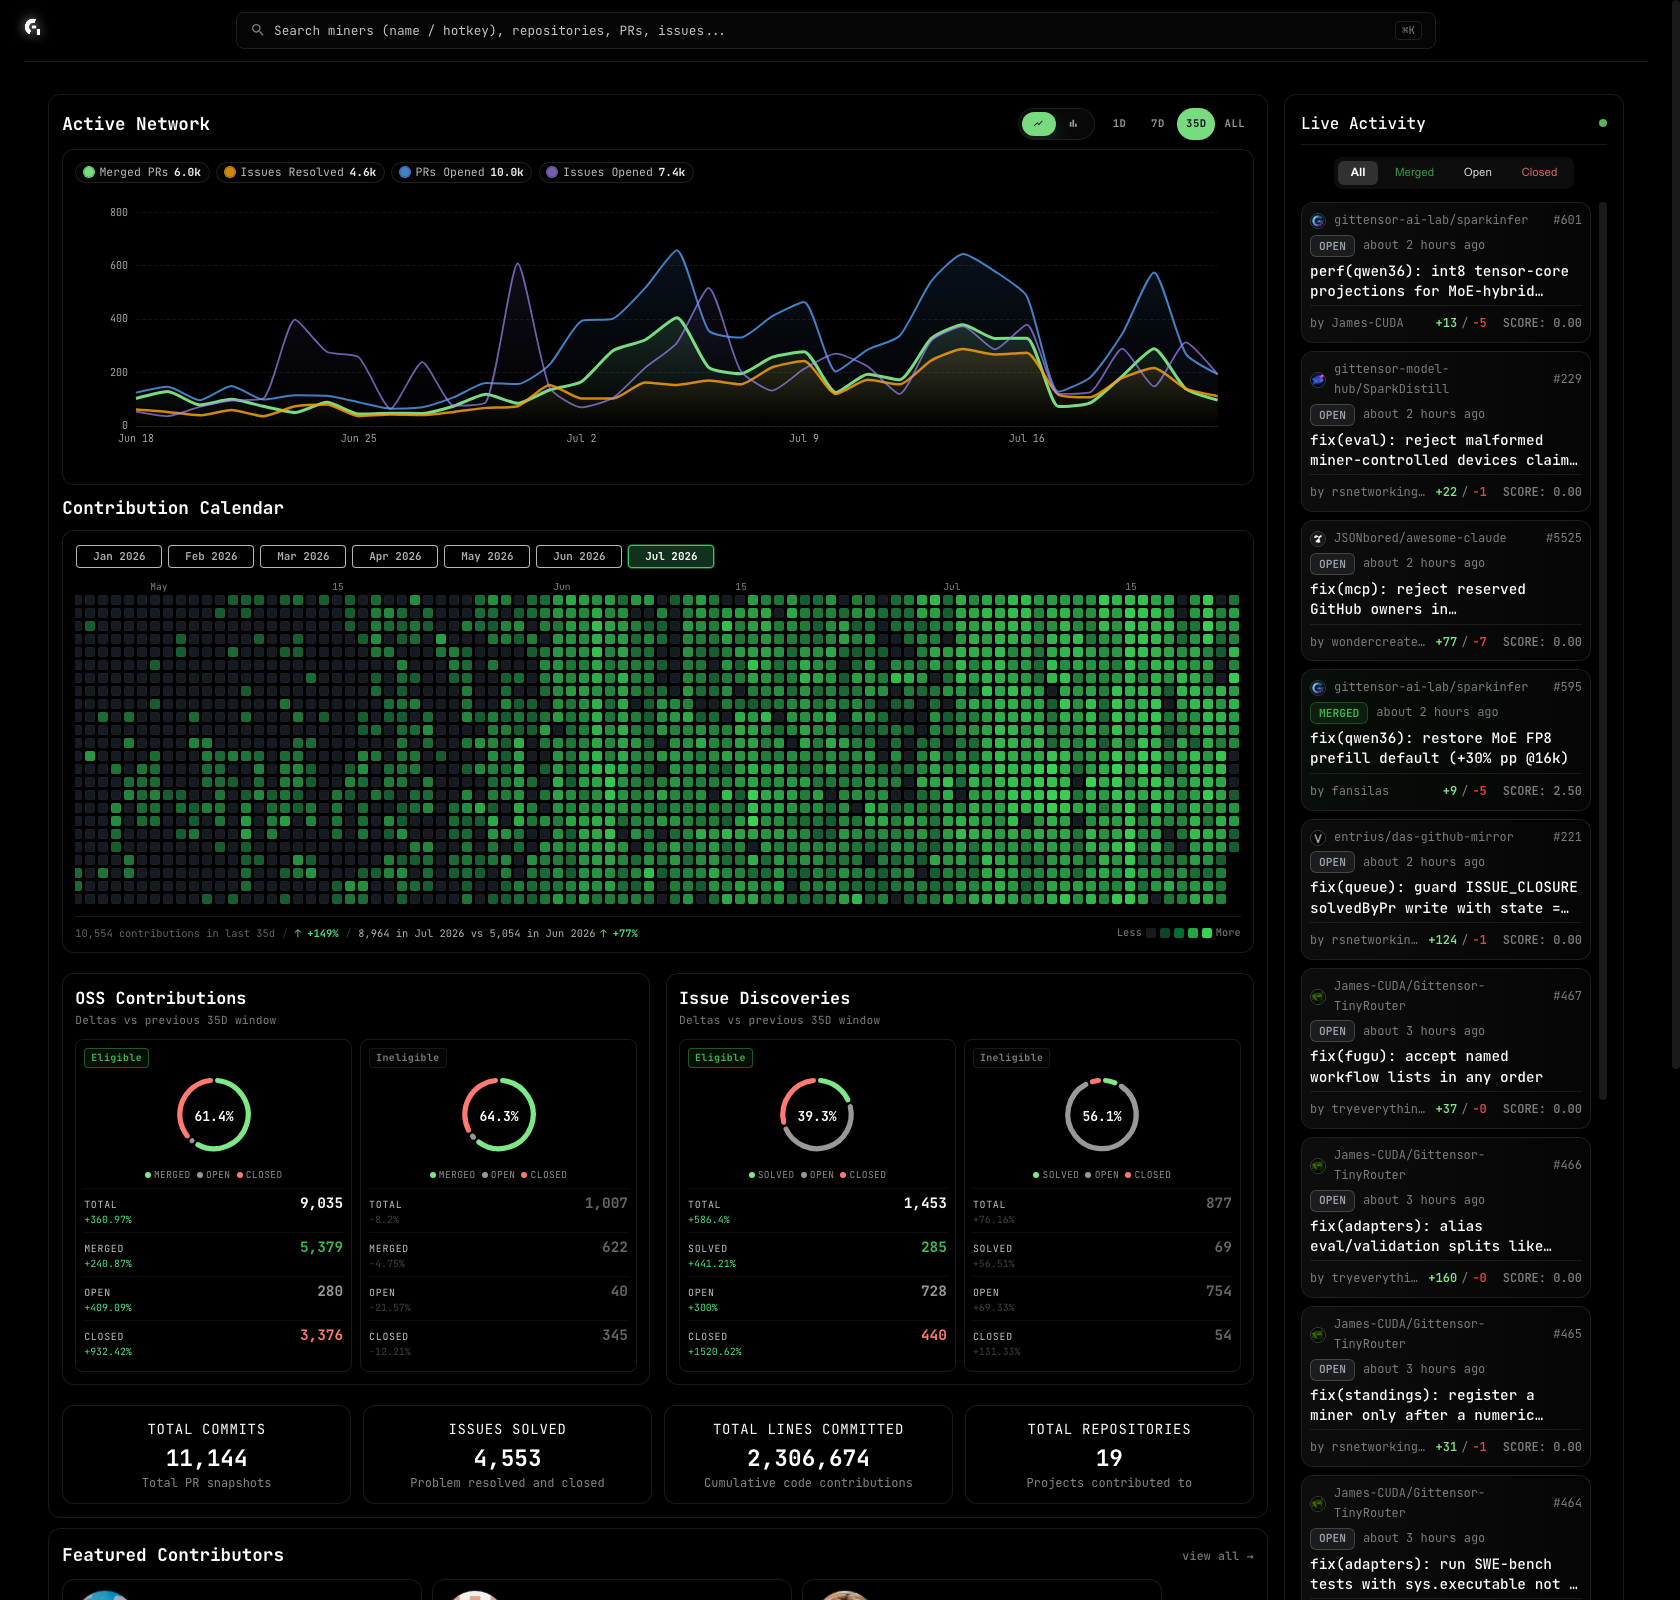The width and height of the screenshot is (1680, 1600).
Task: Click the ⌘K shortcut badge
Action: pyautogui.click(x=1408, y=30)
